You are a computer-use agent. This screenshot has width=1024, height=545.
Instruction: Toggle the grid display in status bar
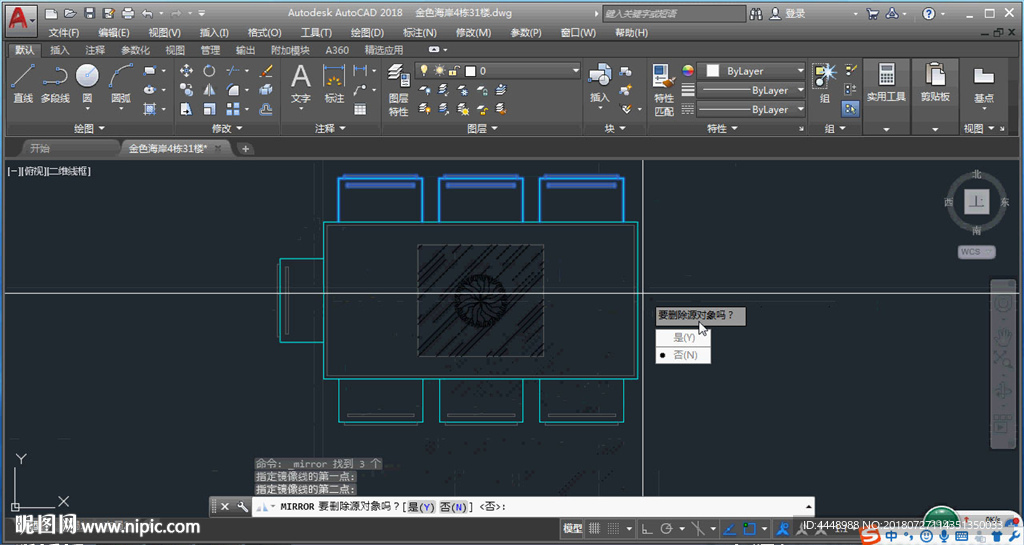pyautogui.click(x=594, y=528)
